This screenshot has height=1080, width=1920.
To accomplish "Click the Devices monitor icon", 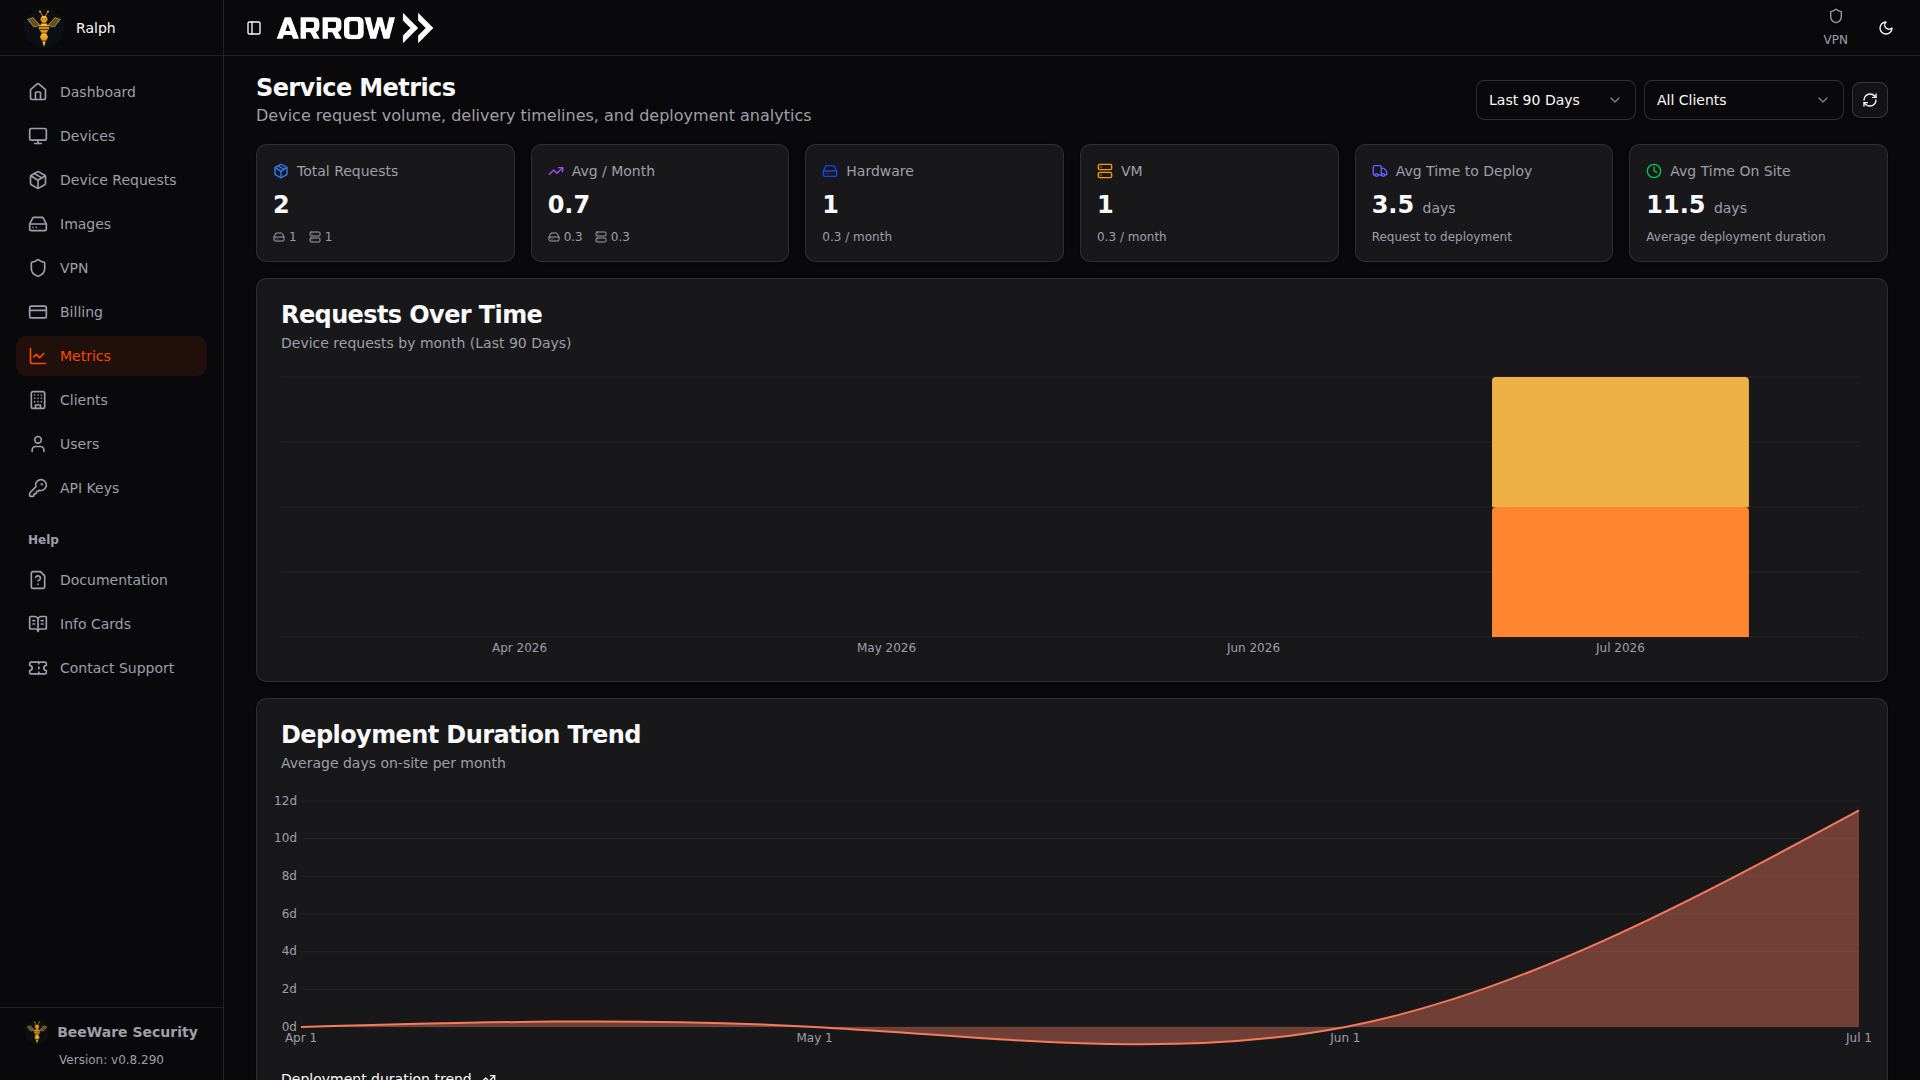I will point(38,136).
